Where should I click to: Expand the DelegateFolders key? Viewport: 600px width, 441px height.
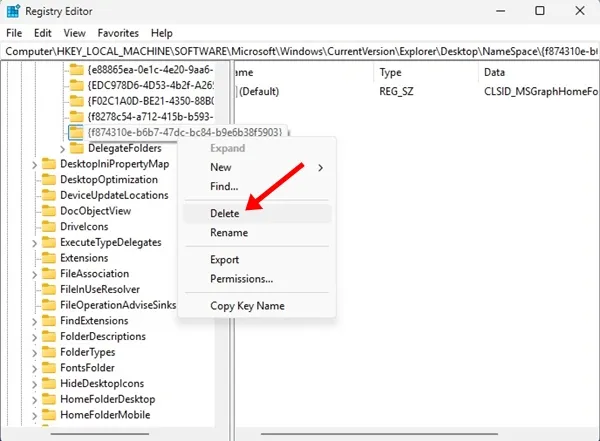pos(62,149)
